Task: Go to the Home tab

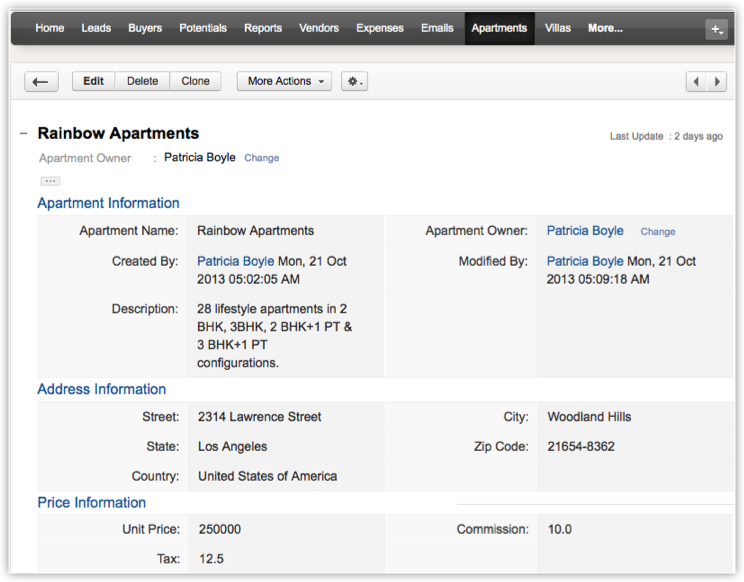Action: pos(50,28)
